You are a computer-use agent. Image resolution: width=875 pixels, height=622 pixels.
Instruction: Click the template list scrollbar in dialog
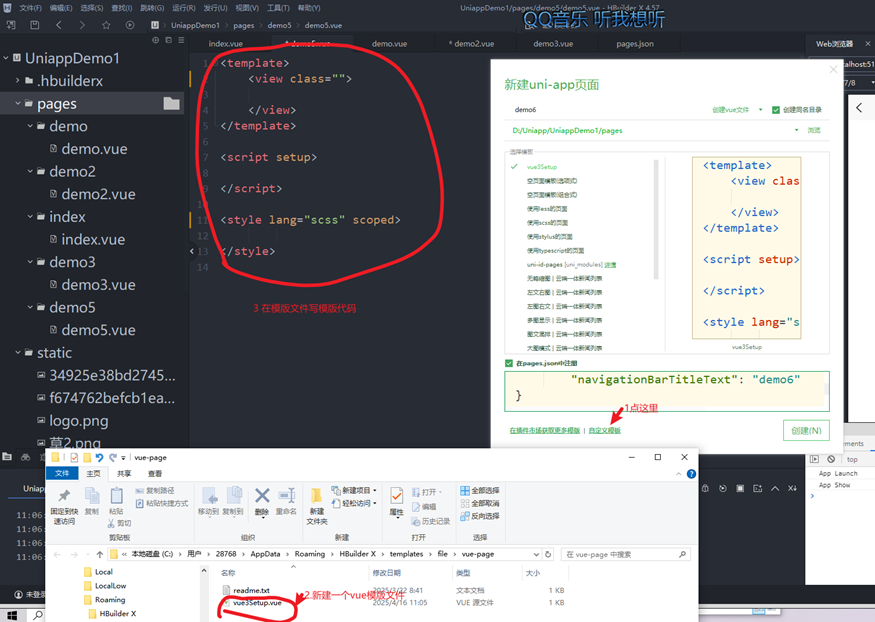pyautogui.click(x=656, y=219)
